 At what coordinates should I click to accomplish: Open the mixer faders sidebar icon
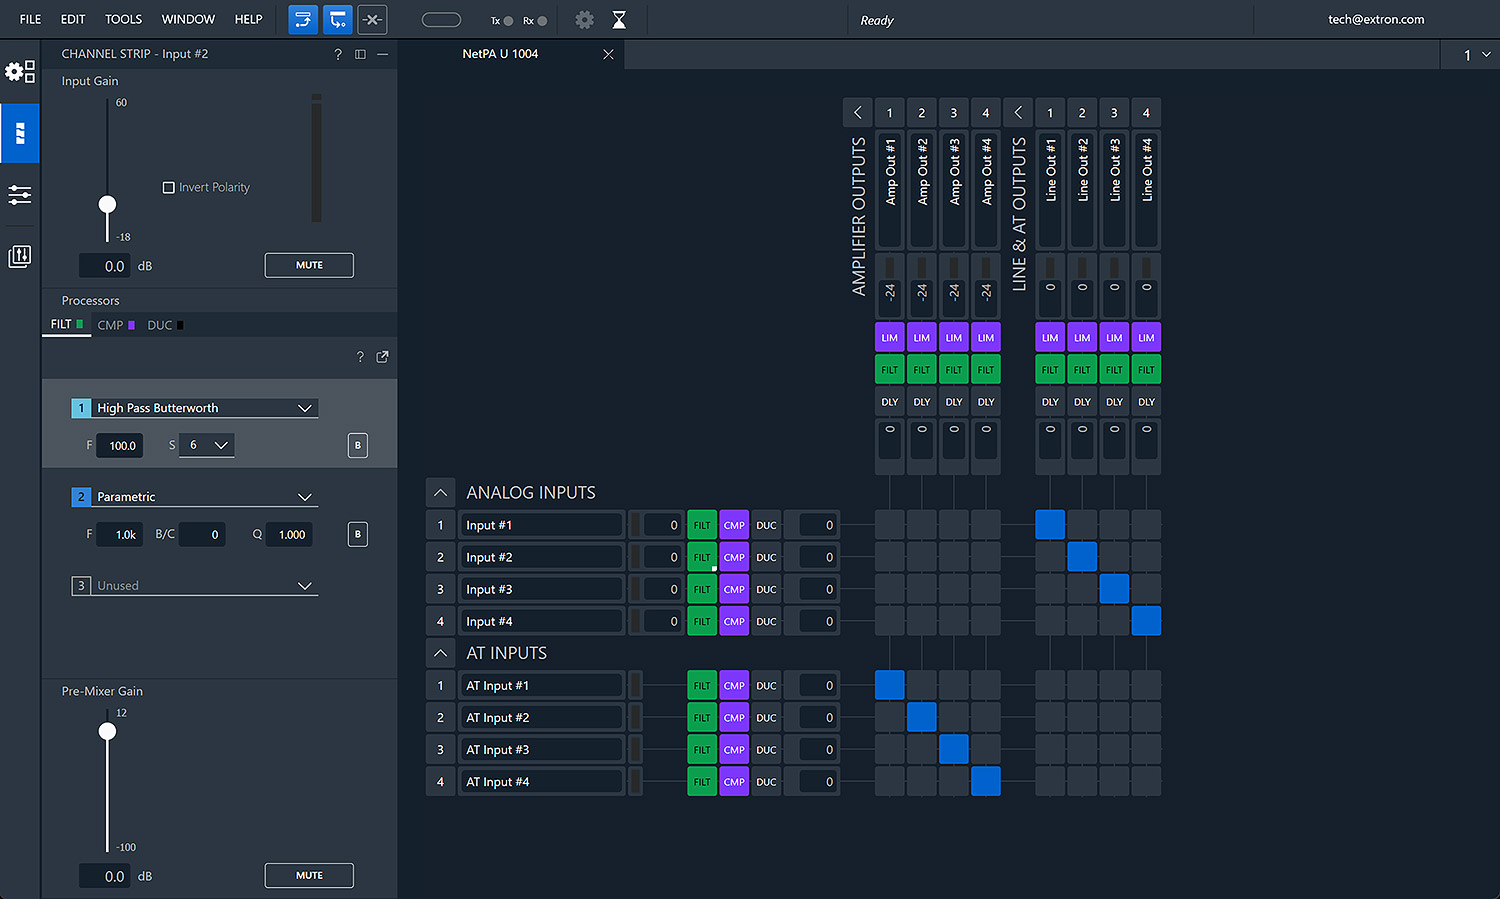20,257
